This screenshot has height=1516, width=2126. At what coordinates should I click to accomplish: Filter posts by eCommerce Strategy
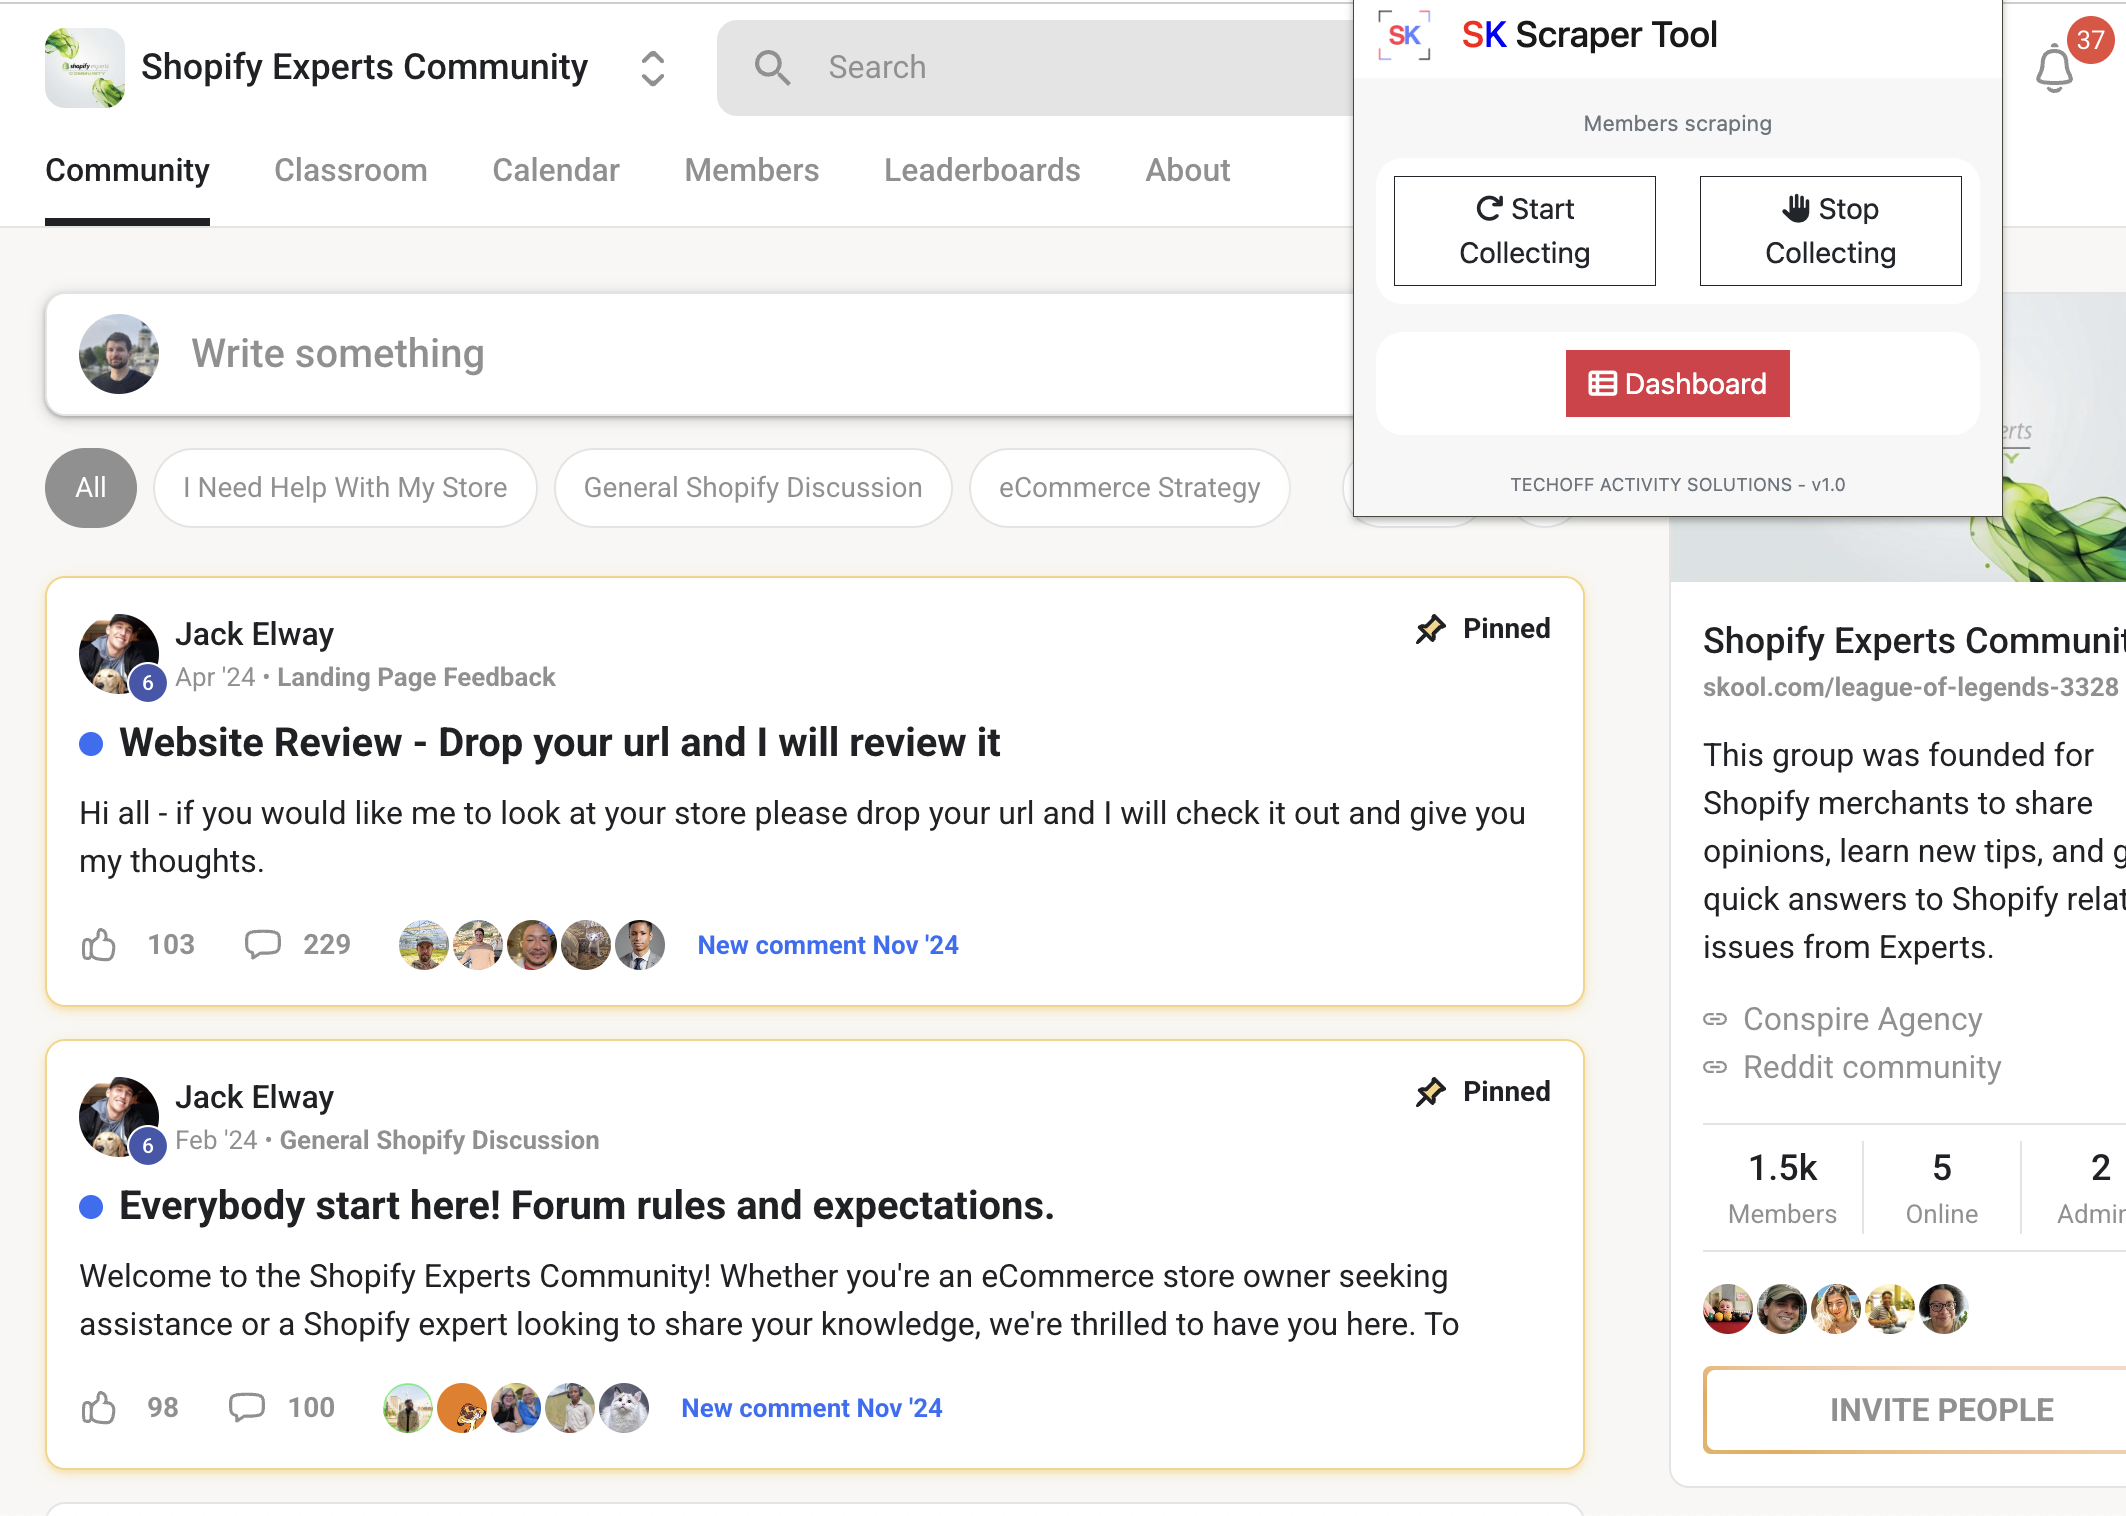click(1129, 488)
